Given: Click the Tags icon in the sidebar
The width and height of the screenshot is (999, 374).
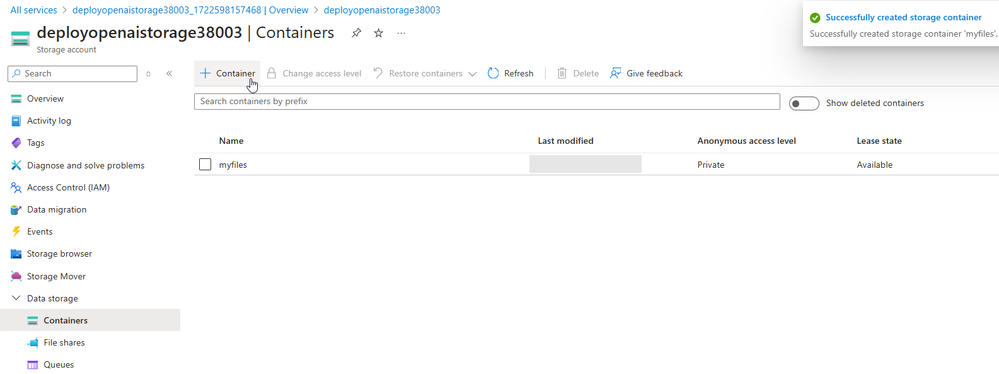Looking at the screenshot, I should coord(17,143).
